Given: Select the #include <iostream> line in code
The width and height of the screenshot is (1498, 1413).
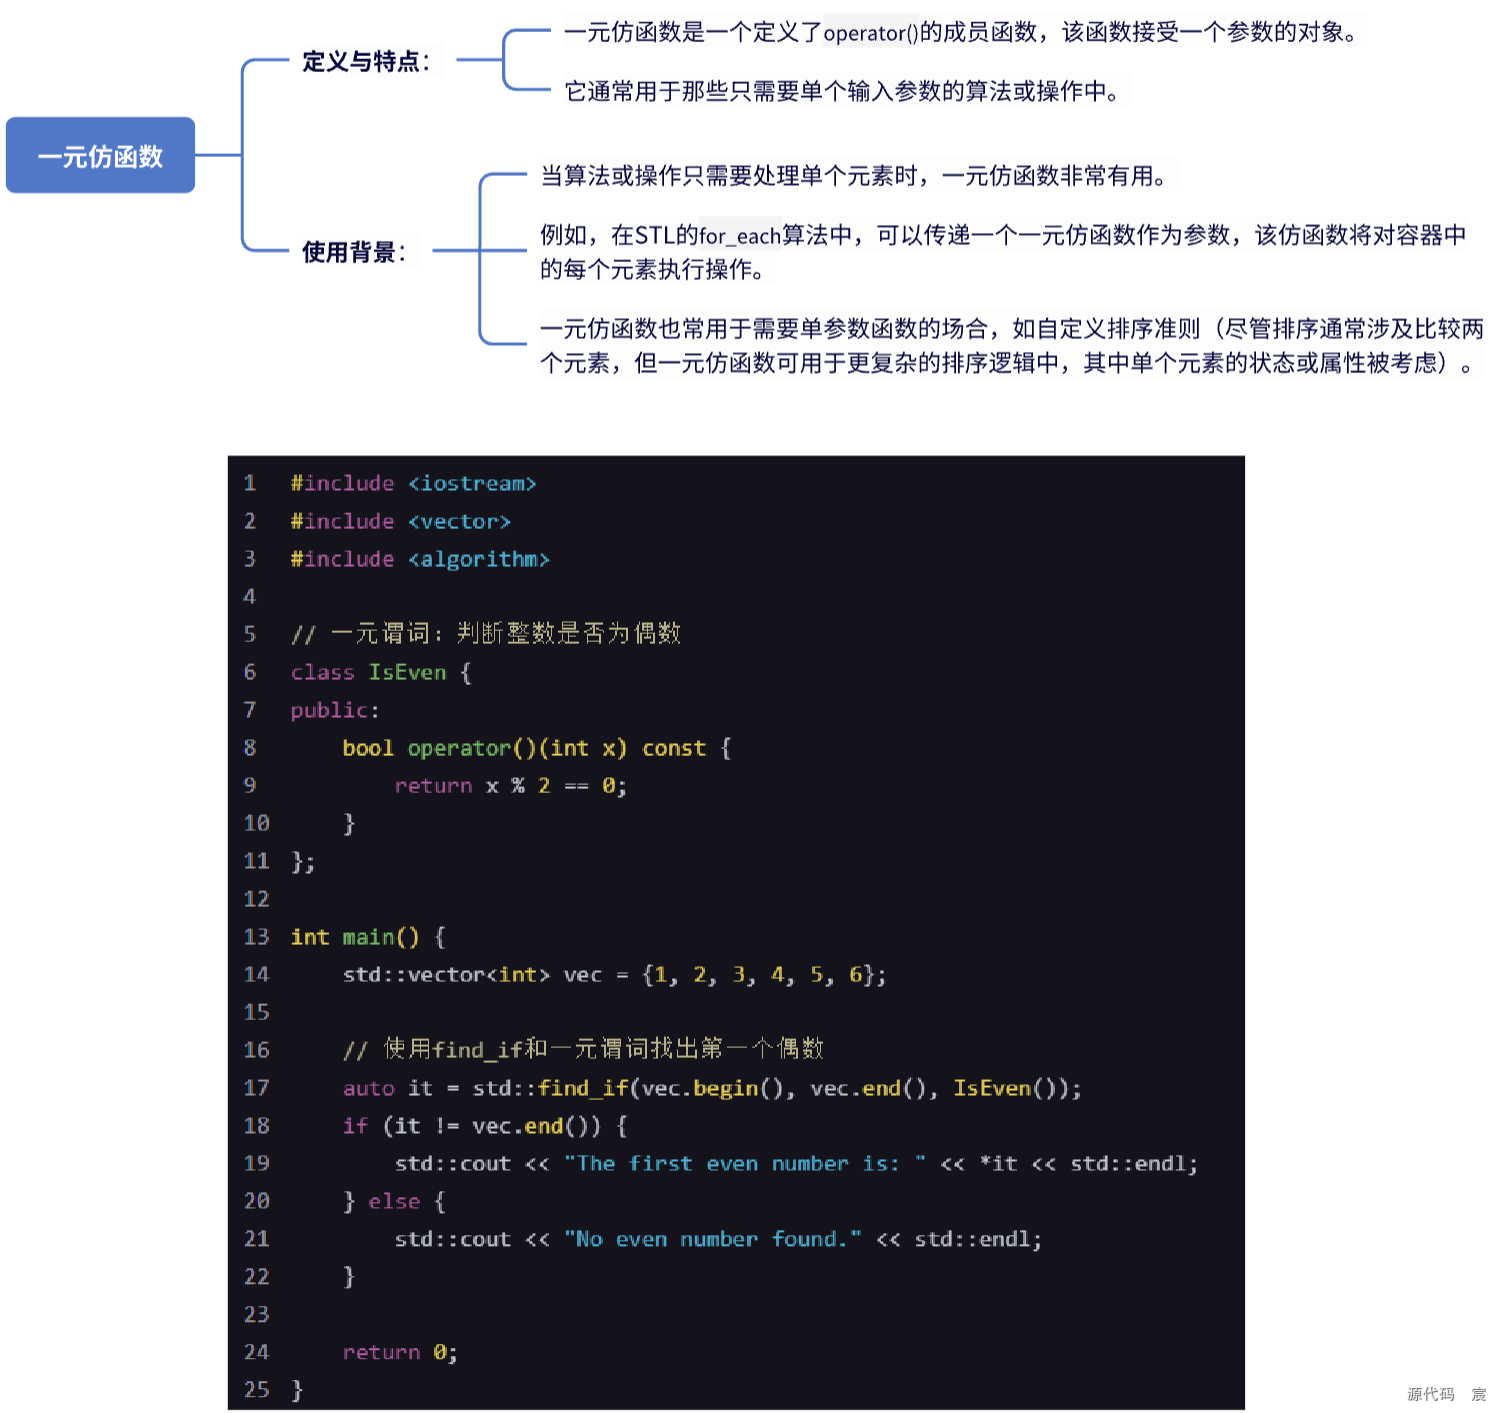Looking at the screenshot, I should pos(413,483).
